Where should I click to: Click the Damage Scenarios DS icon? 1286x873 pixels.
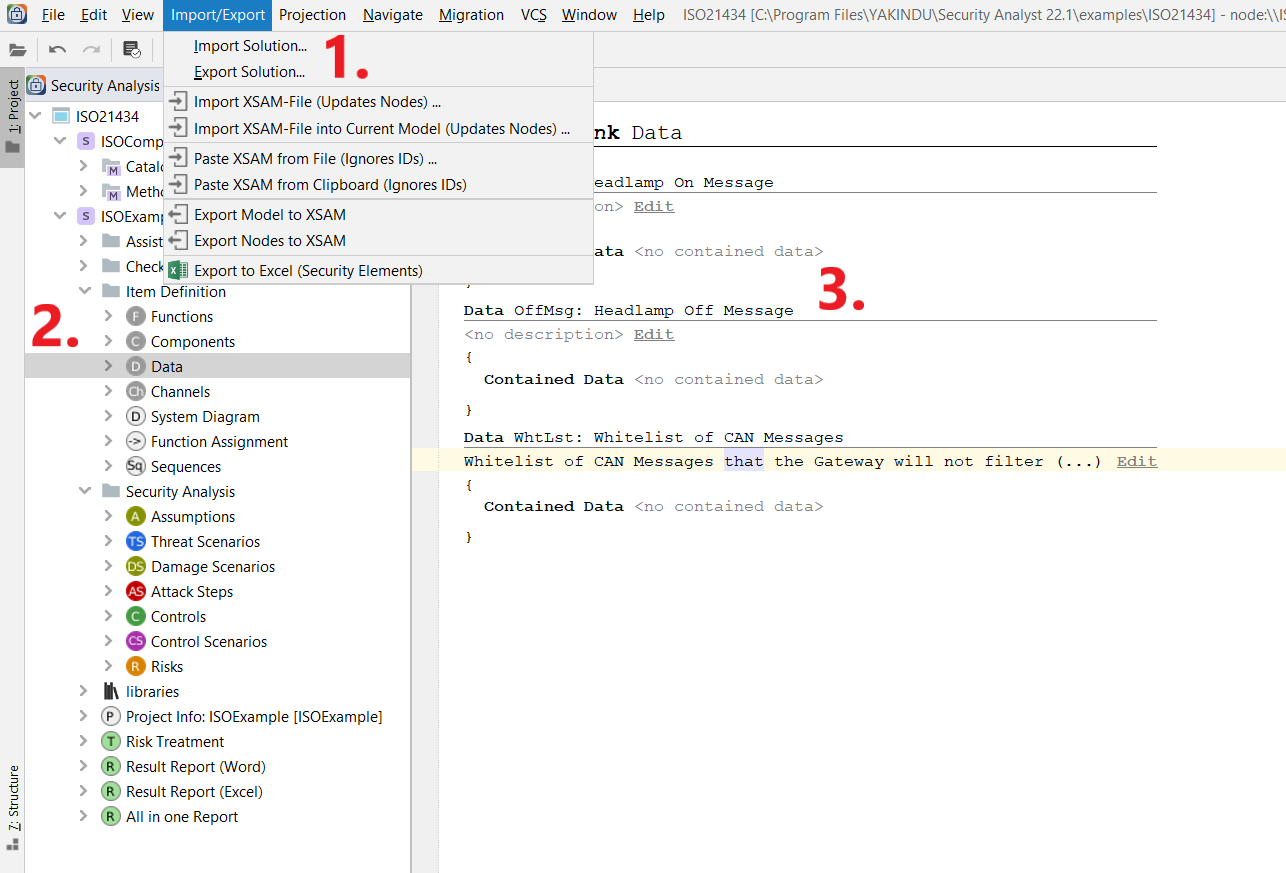136,566
